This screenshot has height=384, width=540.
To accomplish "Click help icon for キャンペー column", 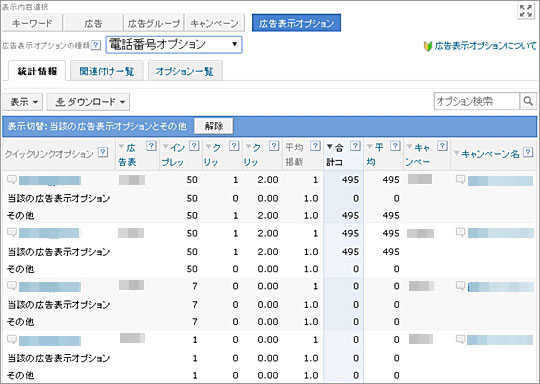I will pos(442,146).
